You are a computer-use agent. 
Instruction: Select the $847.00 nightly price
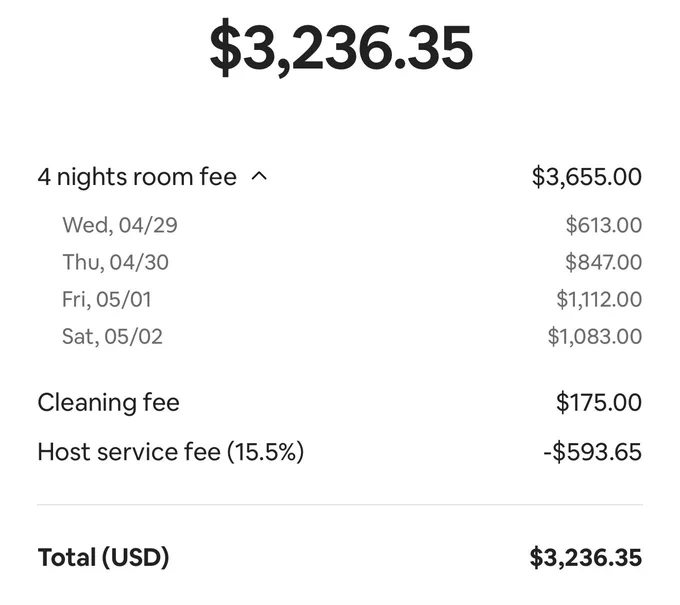[x=604, y=262]
